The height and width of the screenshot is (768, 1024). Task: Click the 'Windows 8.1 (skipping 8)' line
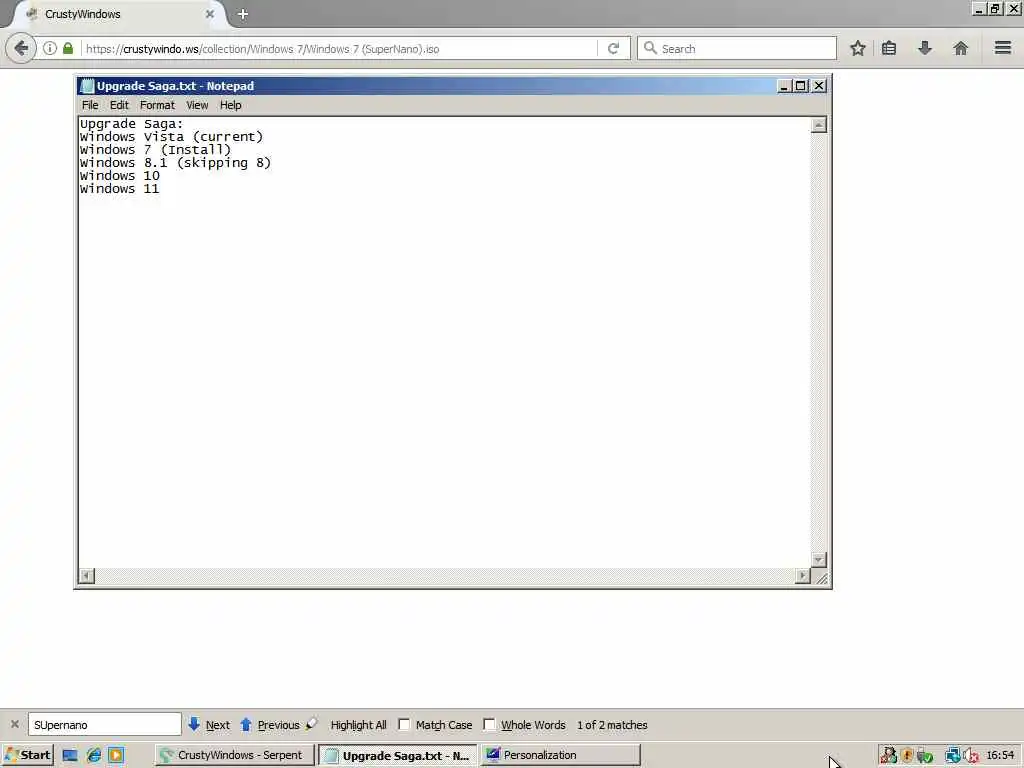pyautogui.click(x=175, y=163)
